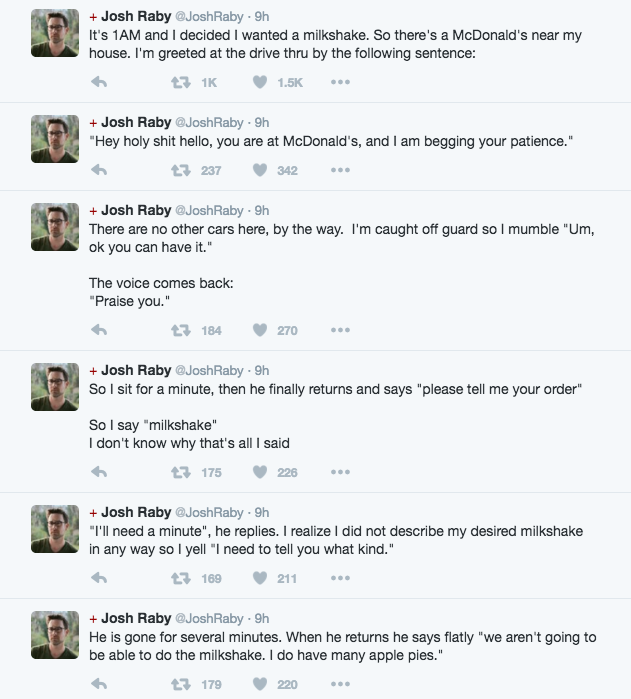Retweet the tweet with 184 retweets
The image size is (631, 699).
click(181, 330)
